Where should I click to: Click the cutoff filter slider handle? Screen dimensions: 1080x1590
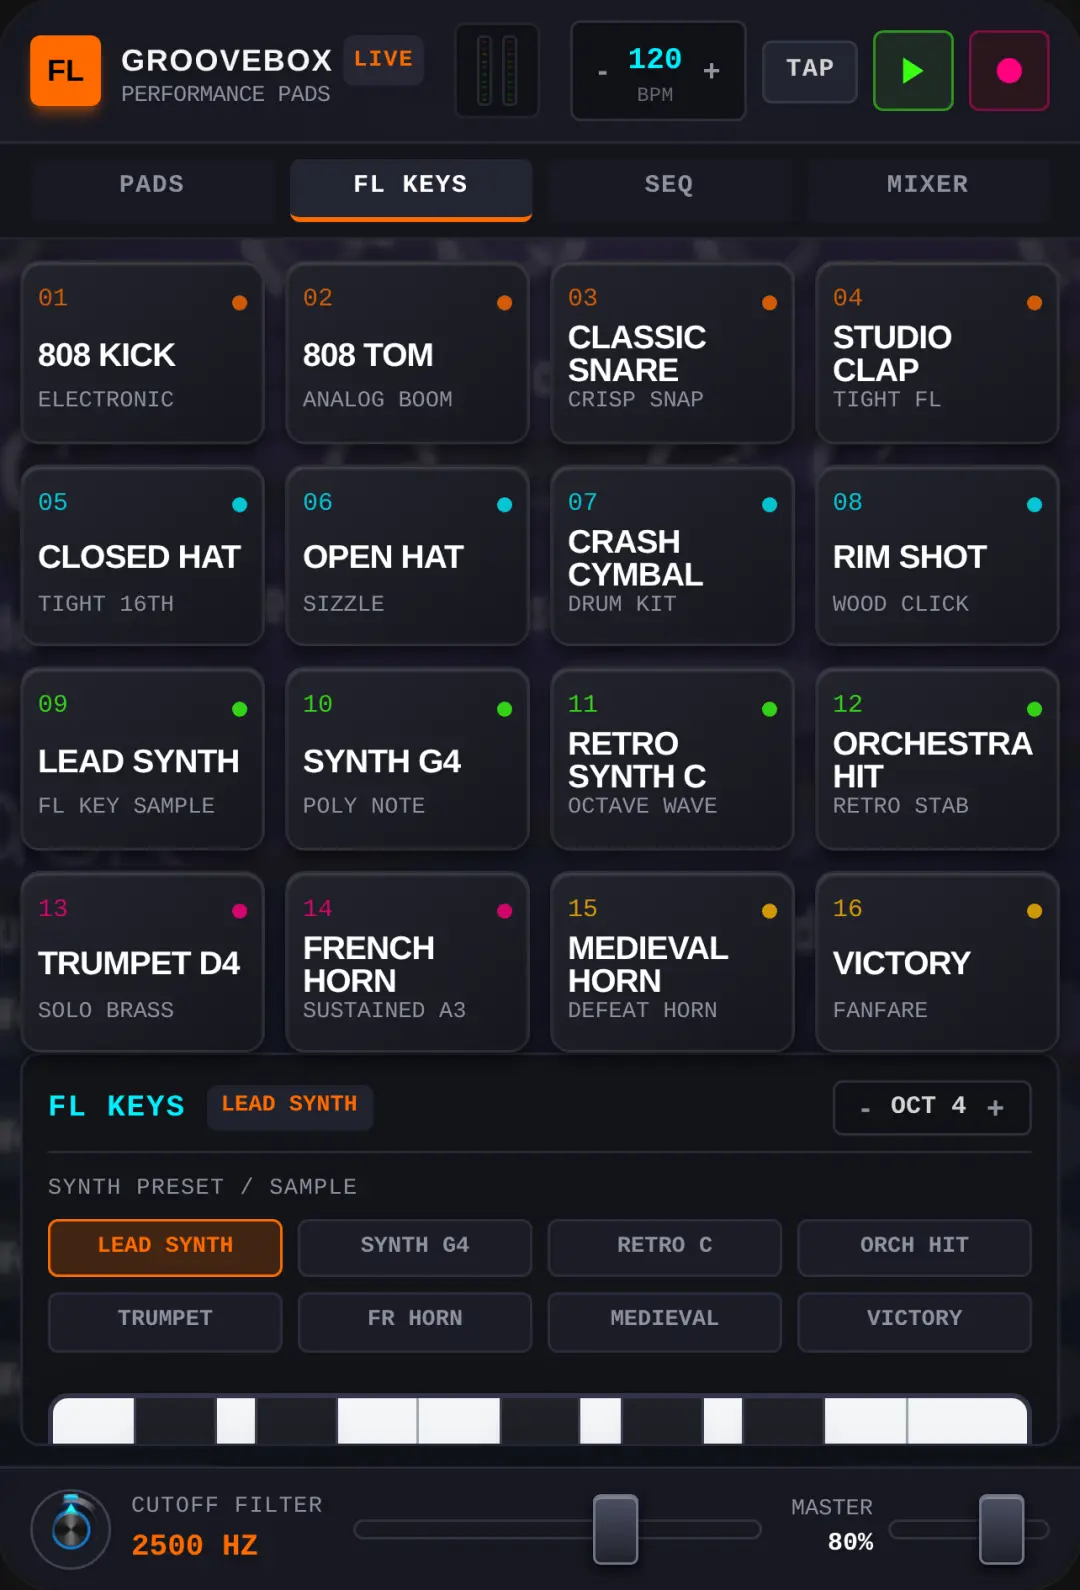616,1529
